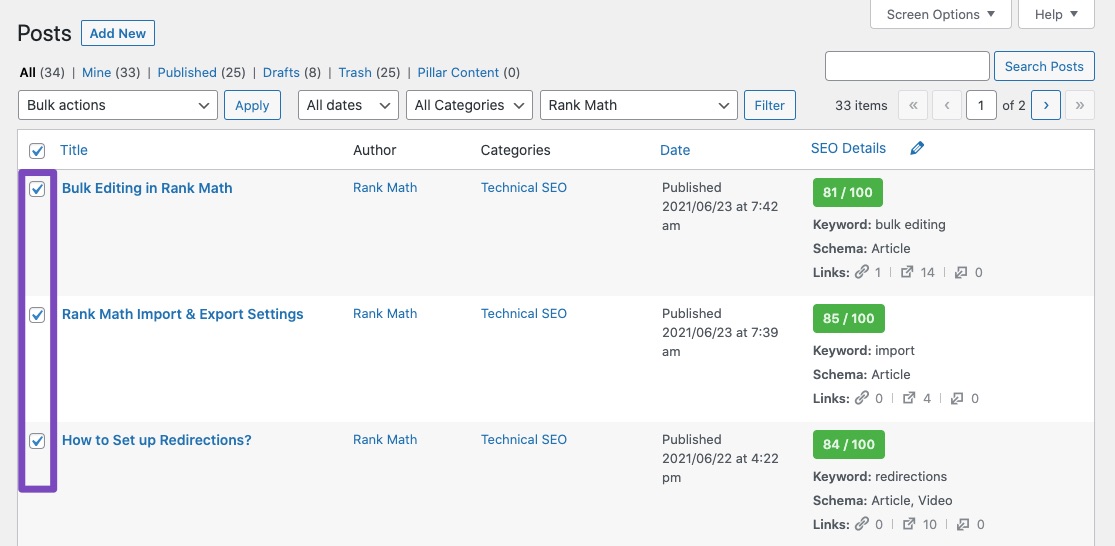The image size is (1115, 546).
Task: Expand the Help panel
Action: coord(1056,14)
